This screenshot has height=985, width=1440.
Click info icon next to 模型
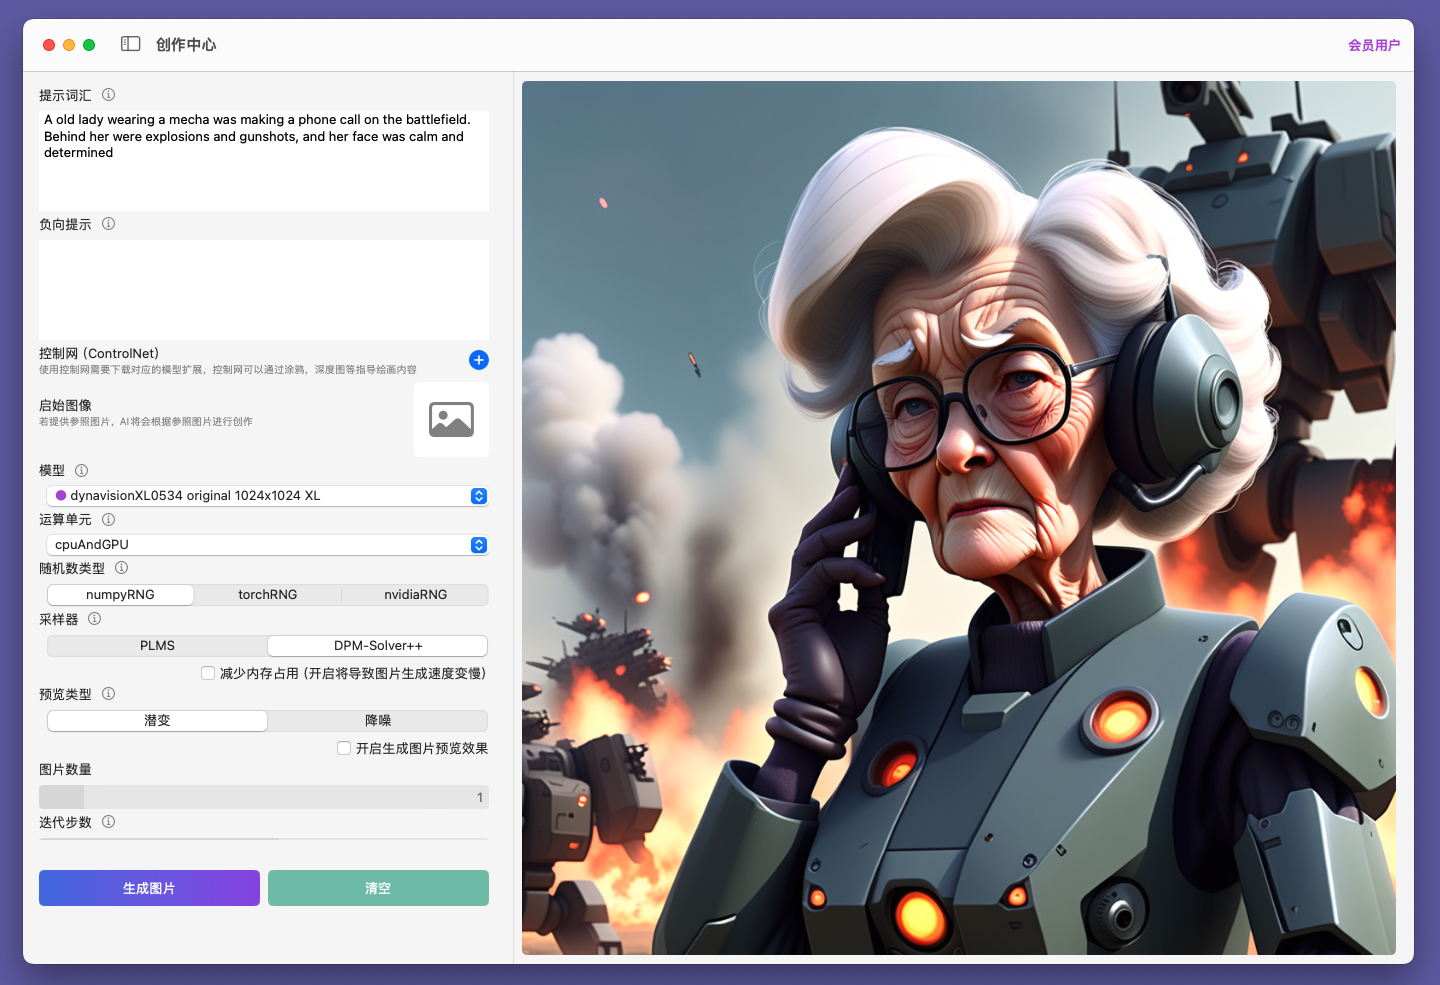click(x=82, y=470)
